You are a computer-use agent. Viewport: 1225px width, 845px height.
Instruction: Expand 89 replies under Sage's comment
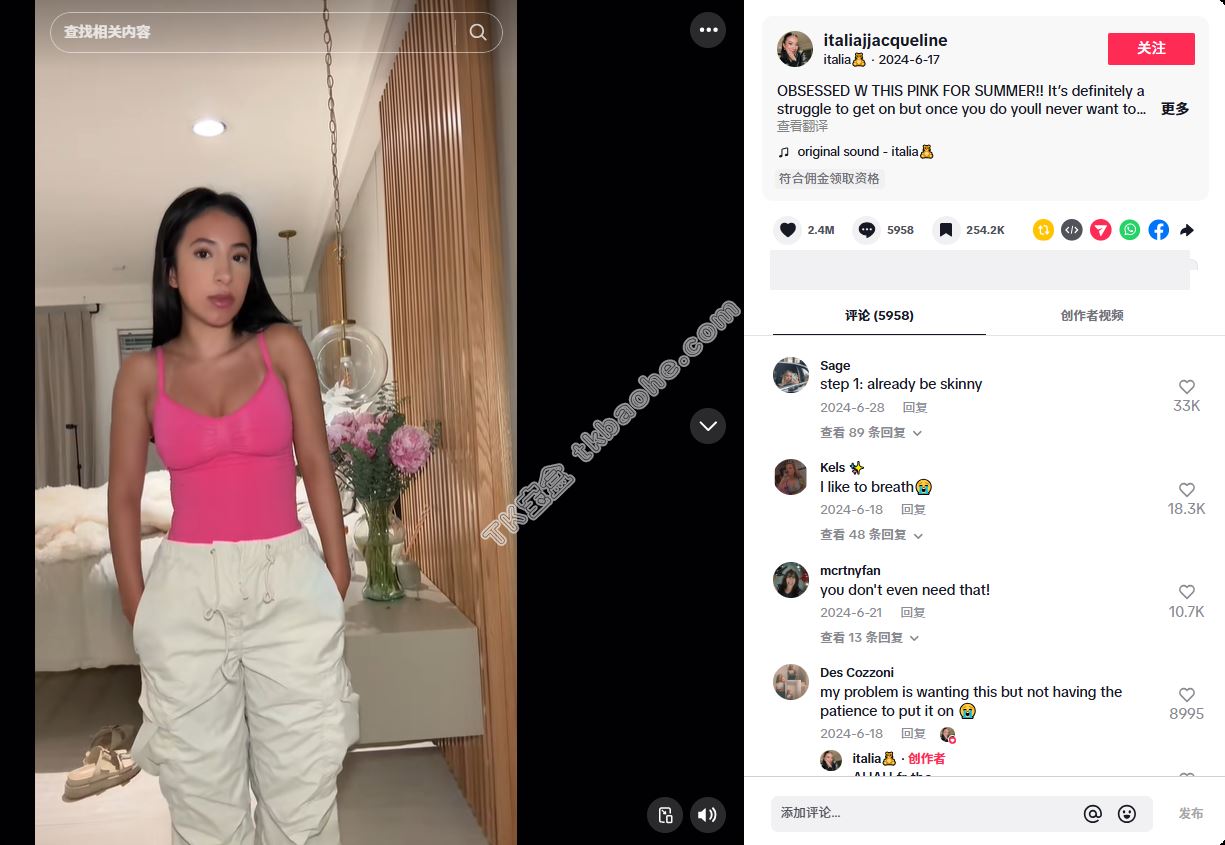[871, 433]
